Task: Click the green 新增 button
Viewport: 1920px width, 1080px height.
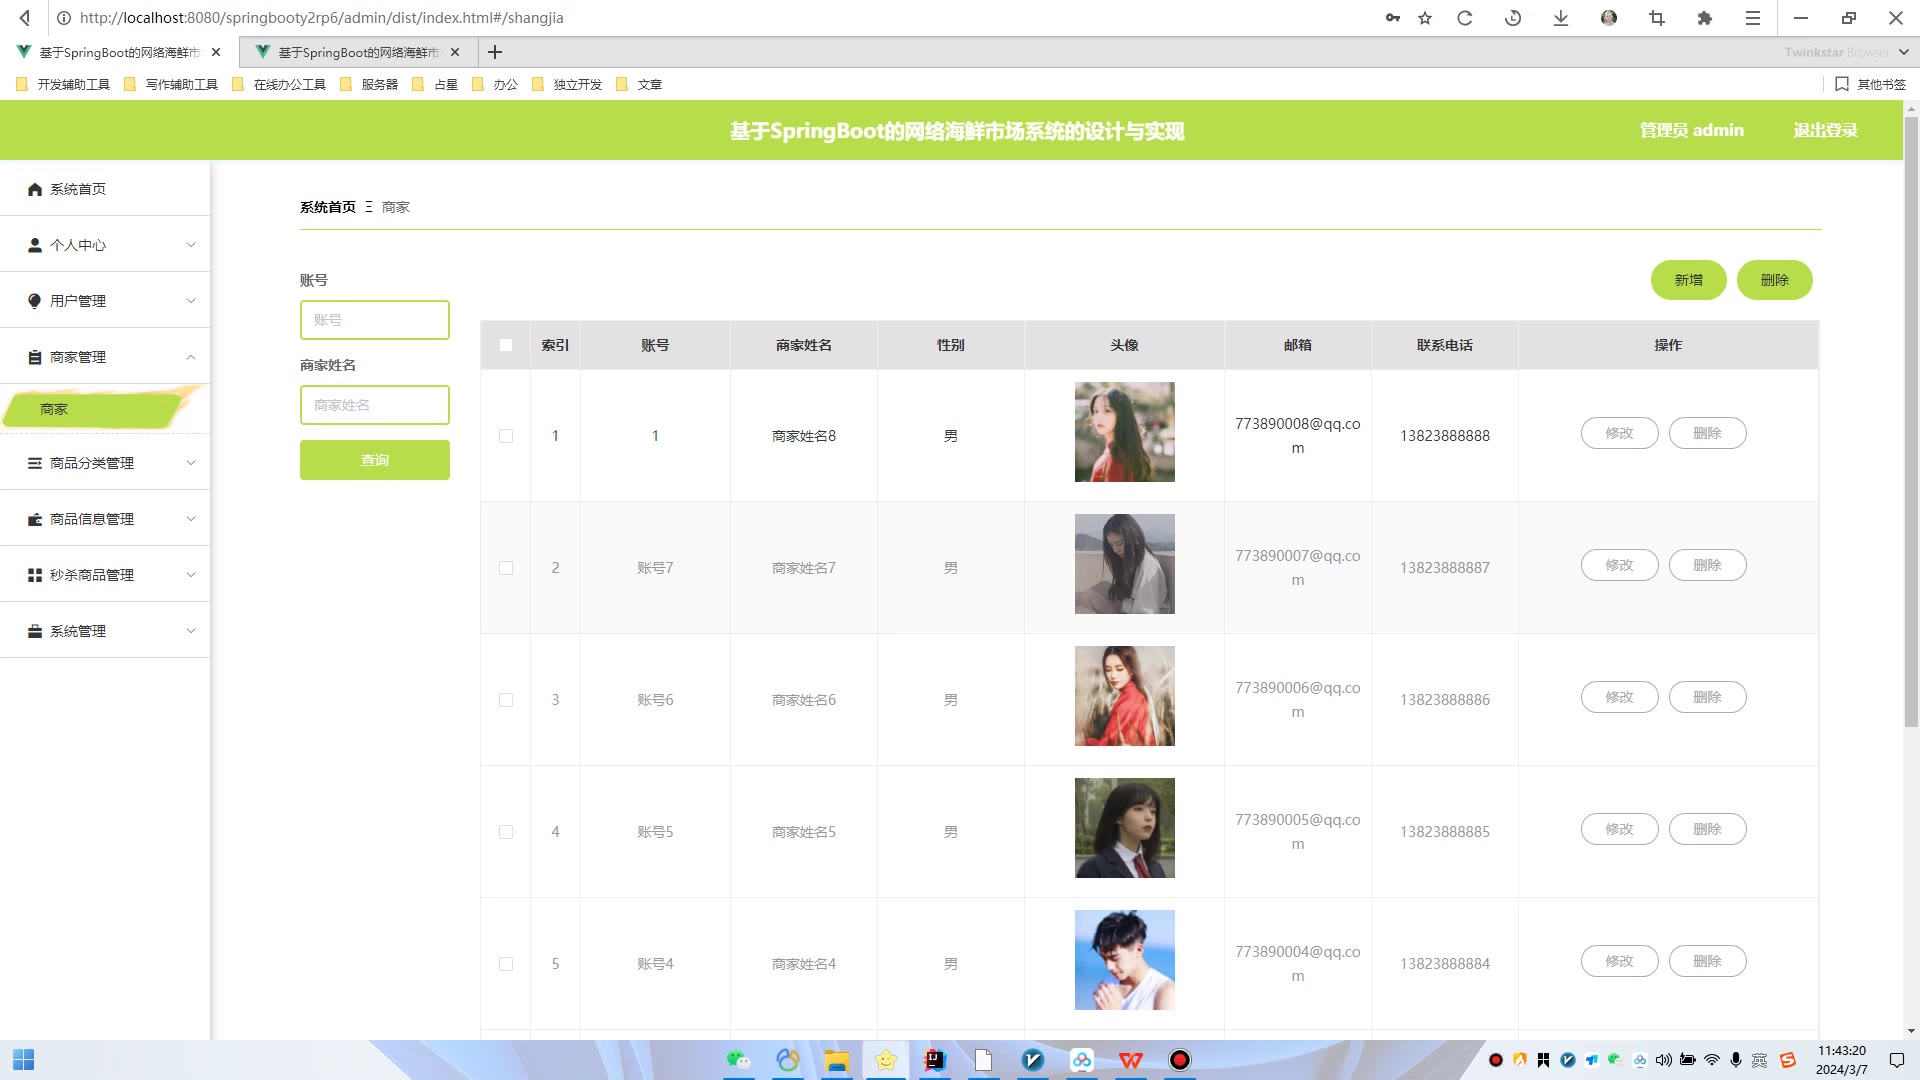Action: click(1688, 280)
